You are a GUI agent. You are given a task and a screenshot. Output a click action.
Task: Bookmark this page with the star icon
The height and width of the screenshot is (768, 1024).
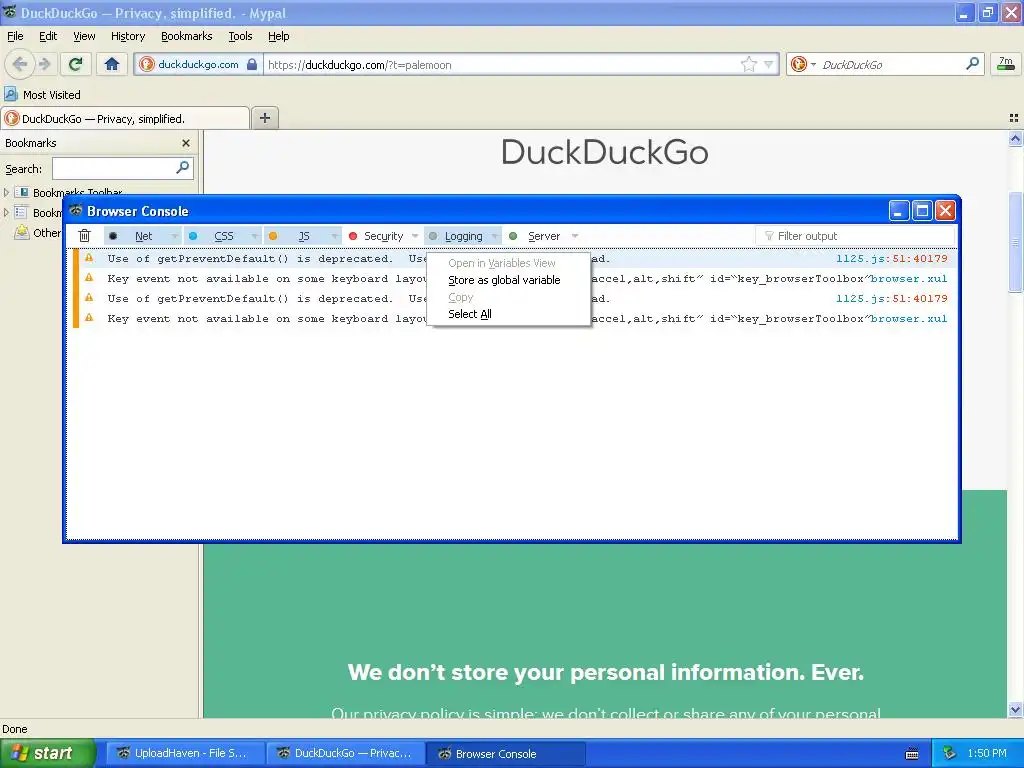coord(748,64)
